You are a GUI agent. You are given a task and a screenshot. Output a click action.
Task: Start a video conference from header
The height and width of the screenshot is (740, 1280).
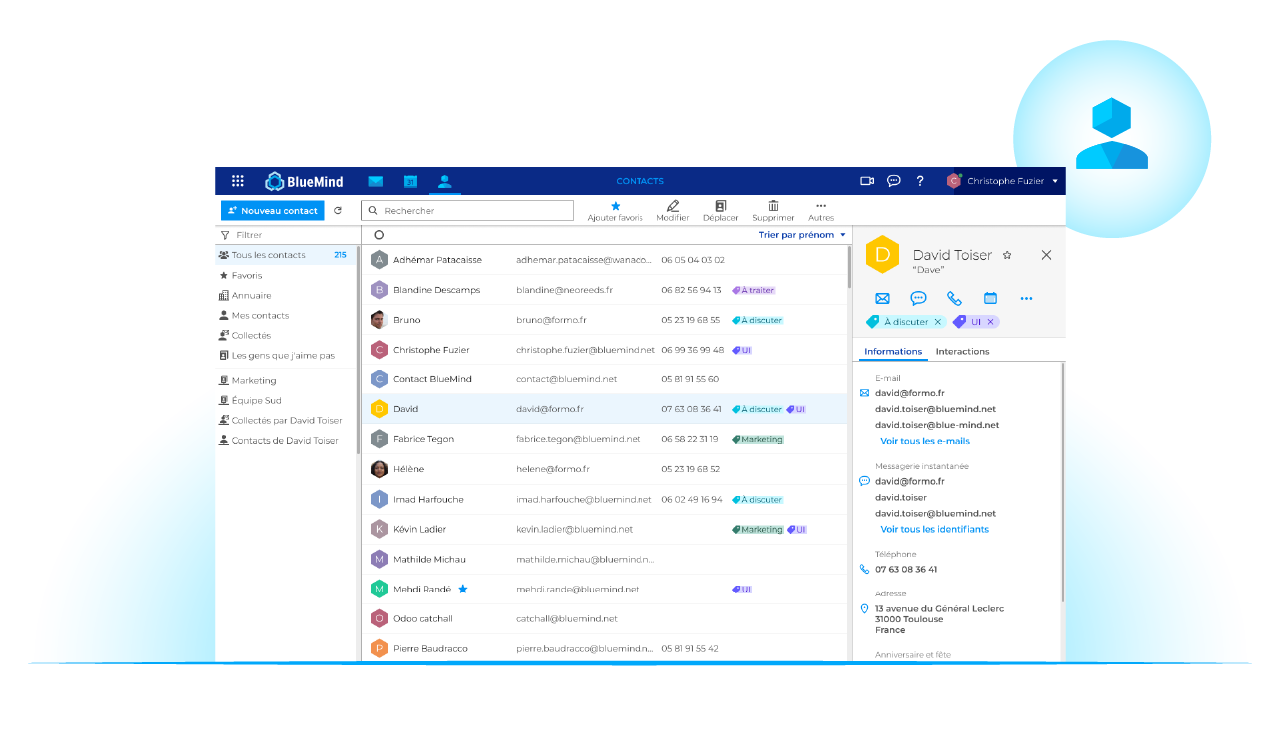867,181
